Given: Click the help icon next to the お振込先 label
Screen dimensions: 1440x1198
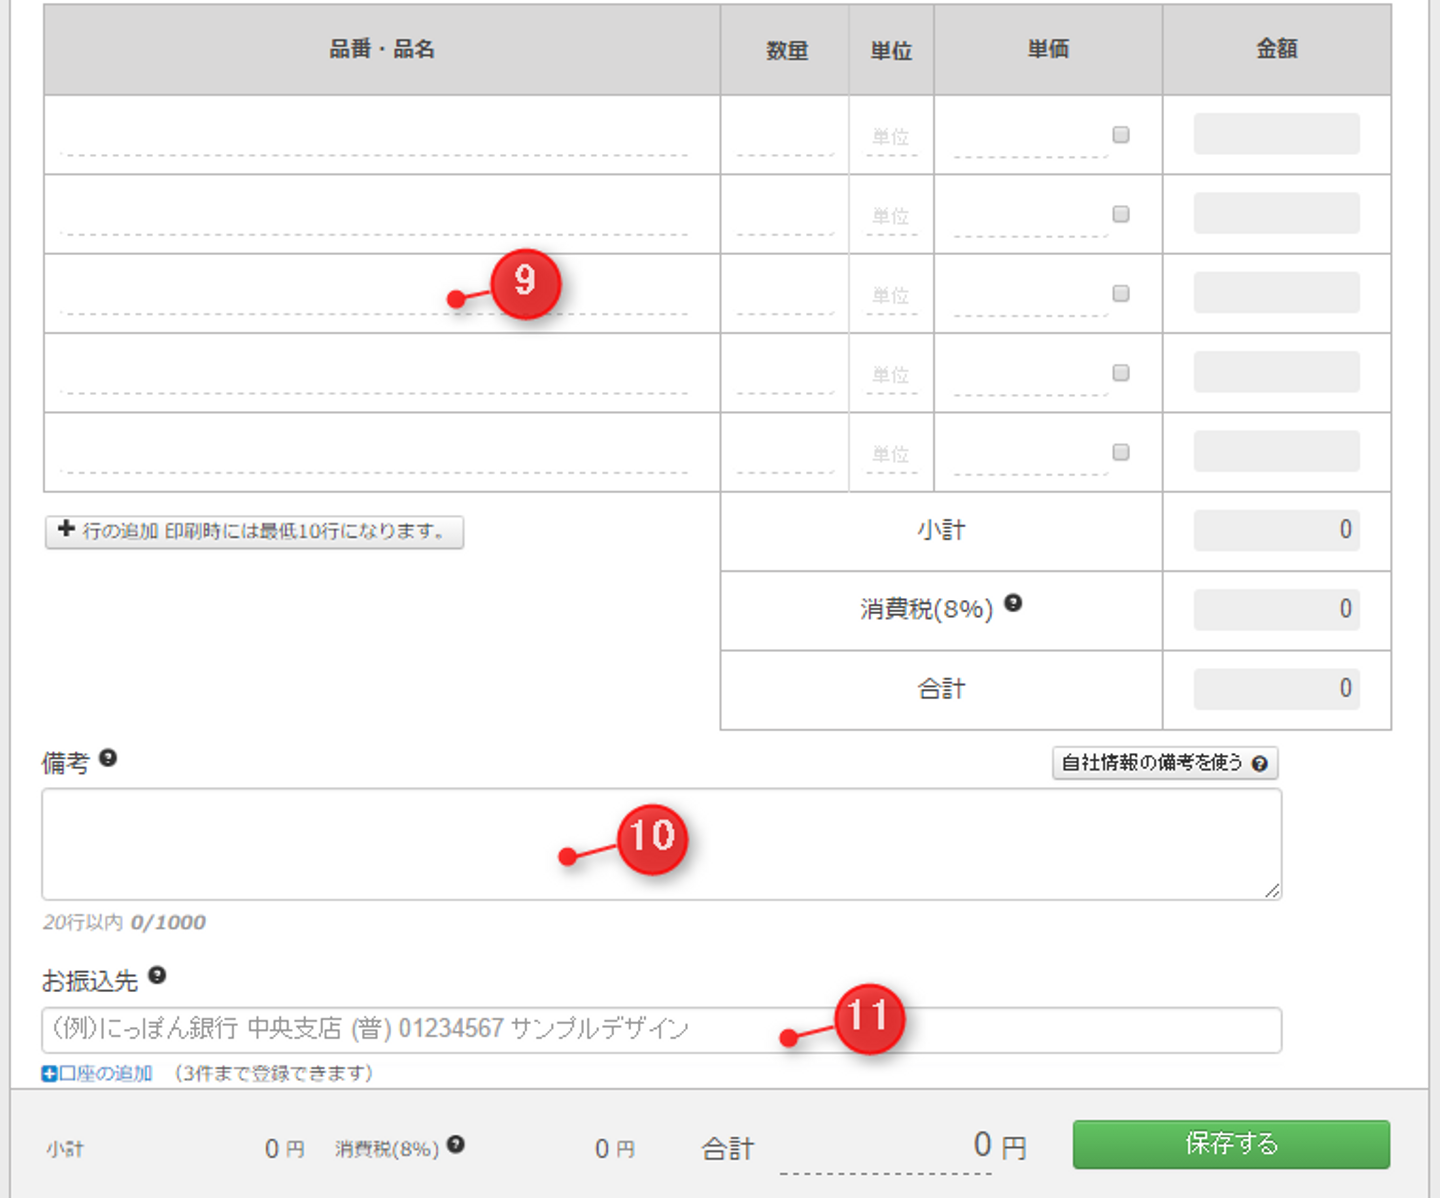Looking at the screenshot, I should point(157,975).
